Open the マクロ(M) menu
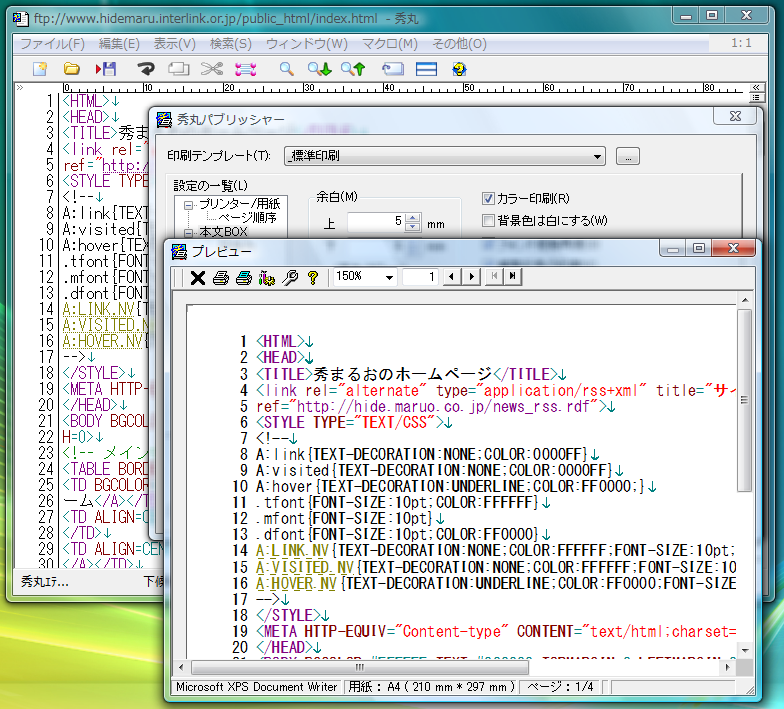 (390, 44)
